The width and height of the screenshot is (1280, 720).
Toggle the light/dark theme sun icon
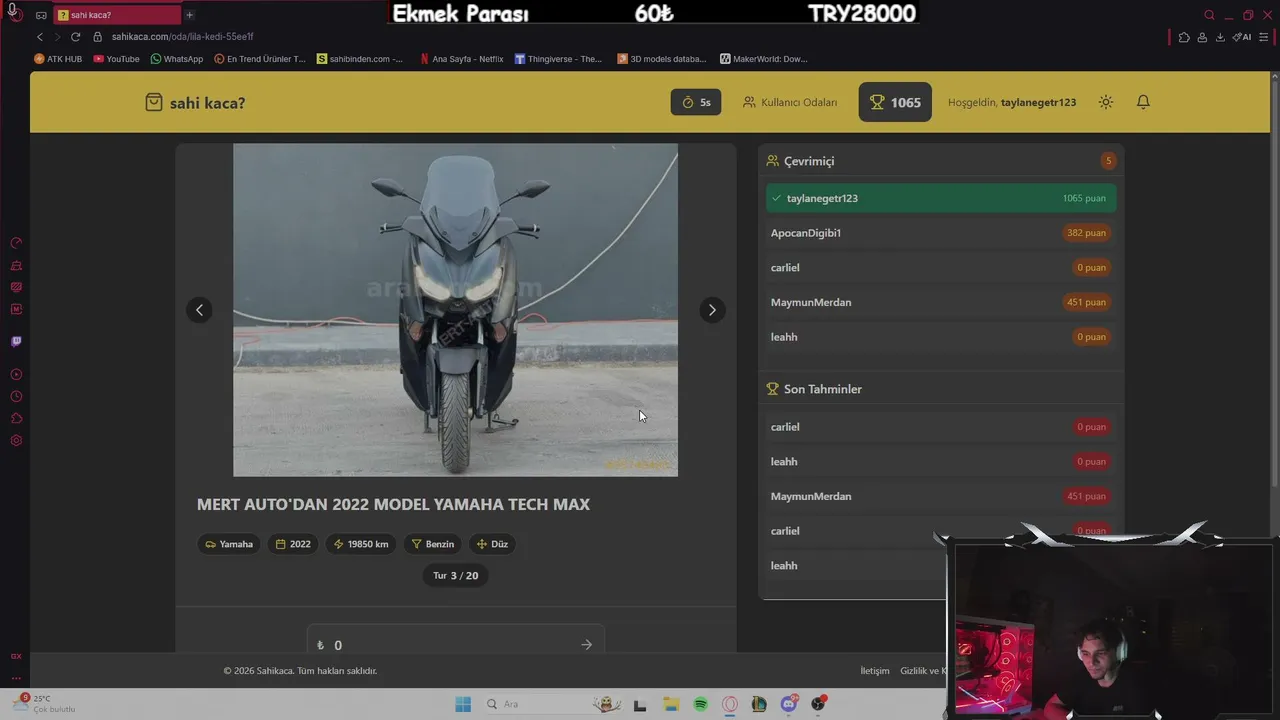[x=1105, y=102]
